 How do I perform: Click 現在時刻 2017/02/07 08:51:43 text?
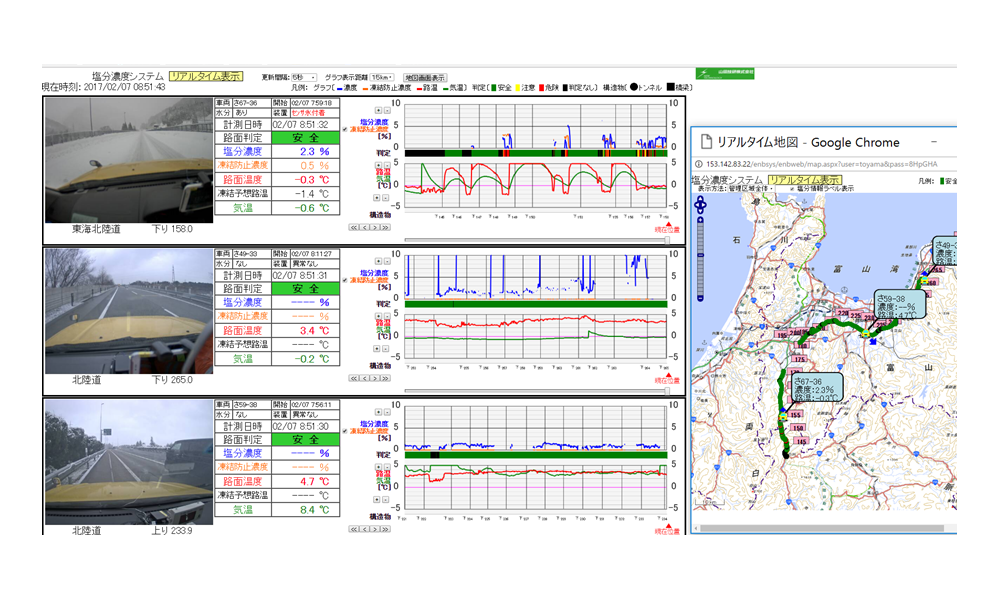103,87
